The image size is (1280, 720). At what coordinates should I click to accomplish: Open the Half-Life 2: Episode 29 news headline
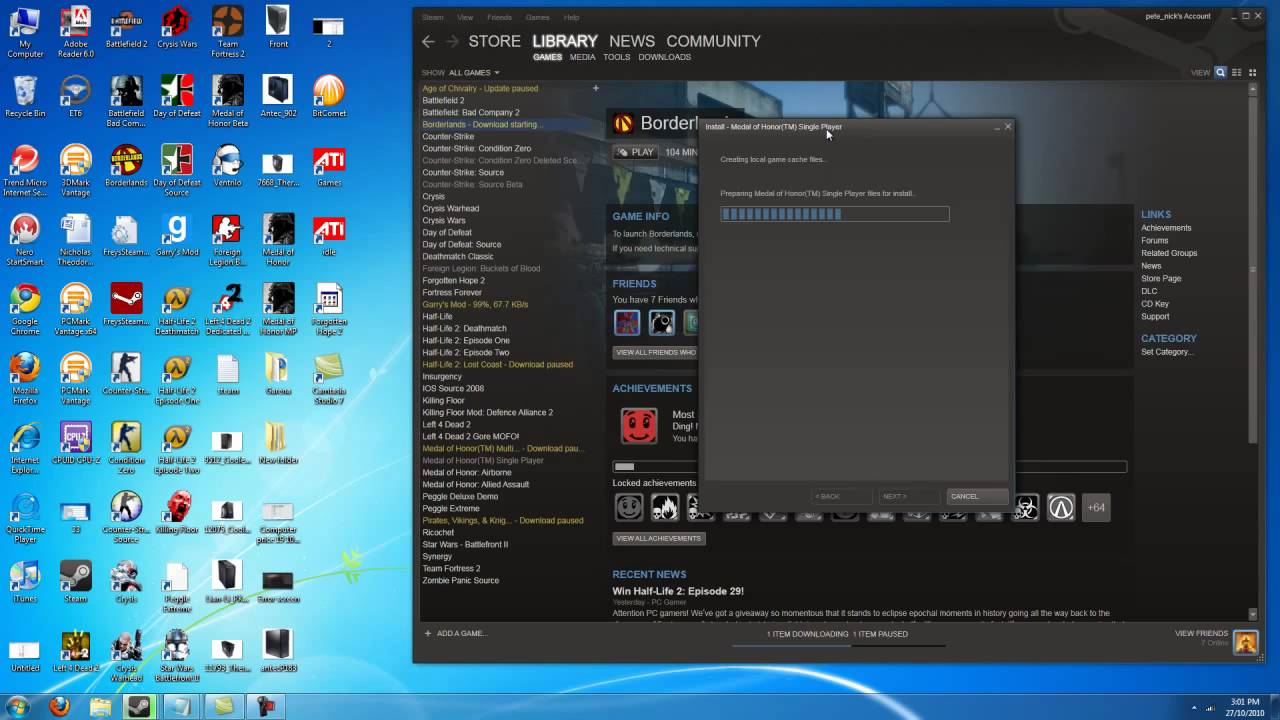678,591
